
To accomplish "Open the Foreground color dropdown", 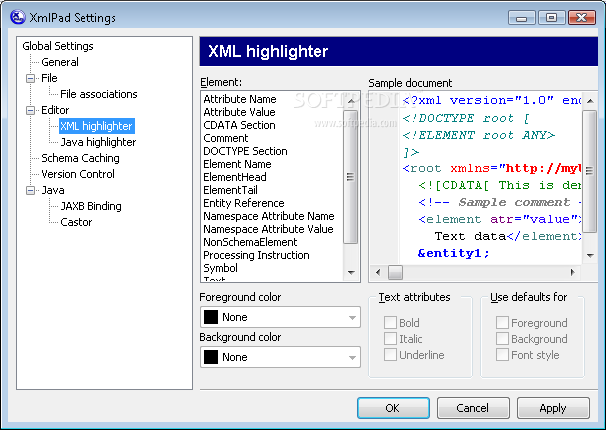I will [352, 318].
